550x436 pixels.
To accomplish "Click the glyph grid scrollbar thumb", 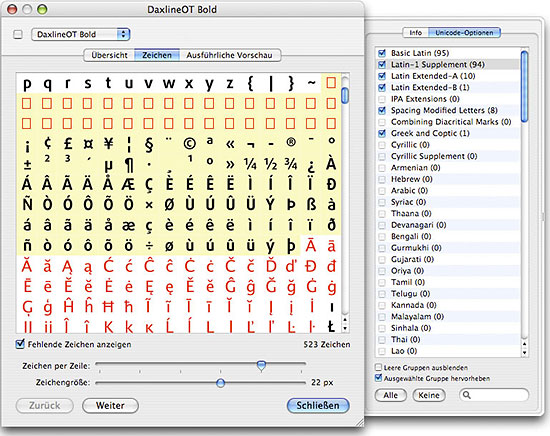I will click(x=345, y=95).
